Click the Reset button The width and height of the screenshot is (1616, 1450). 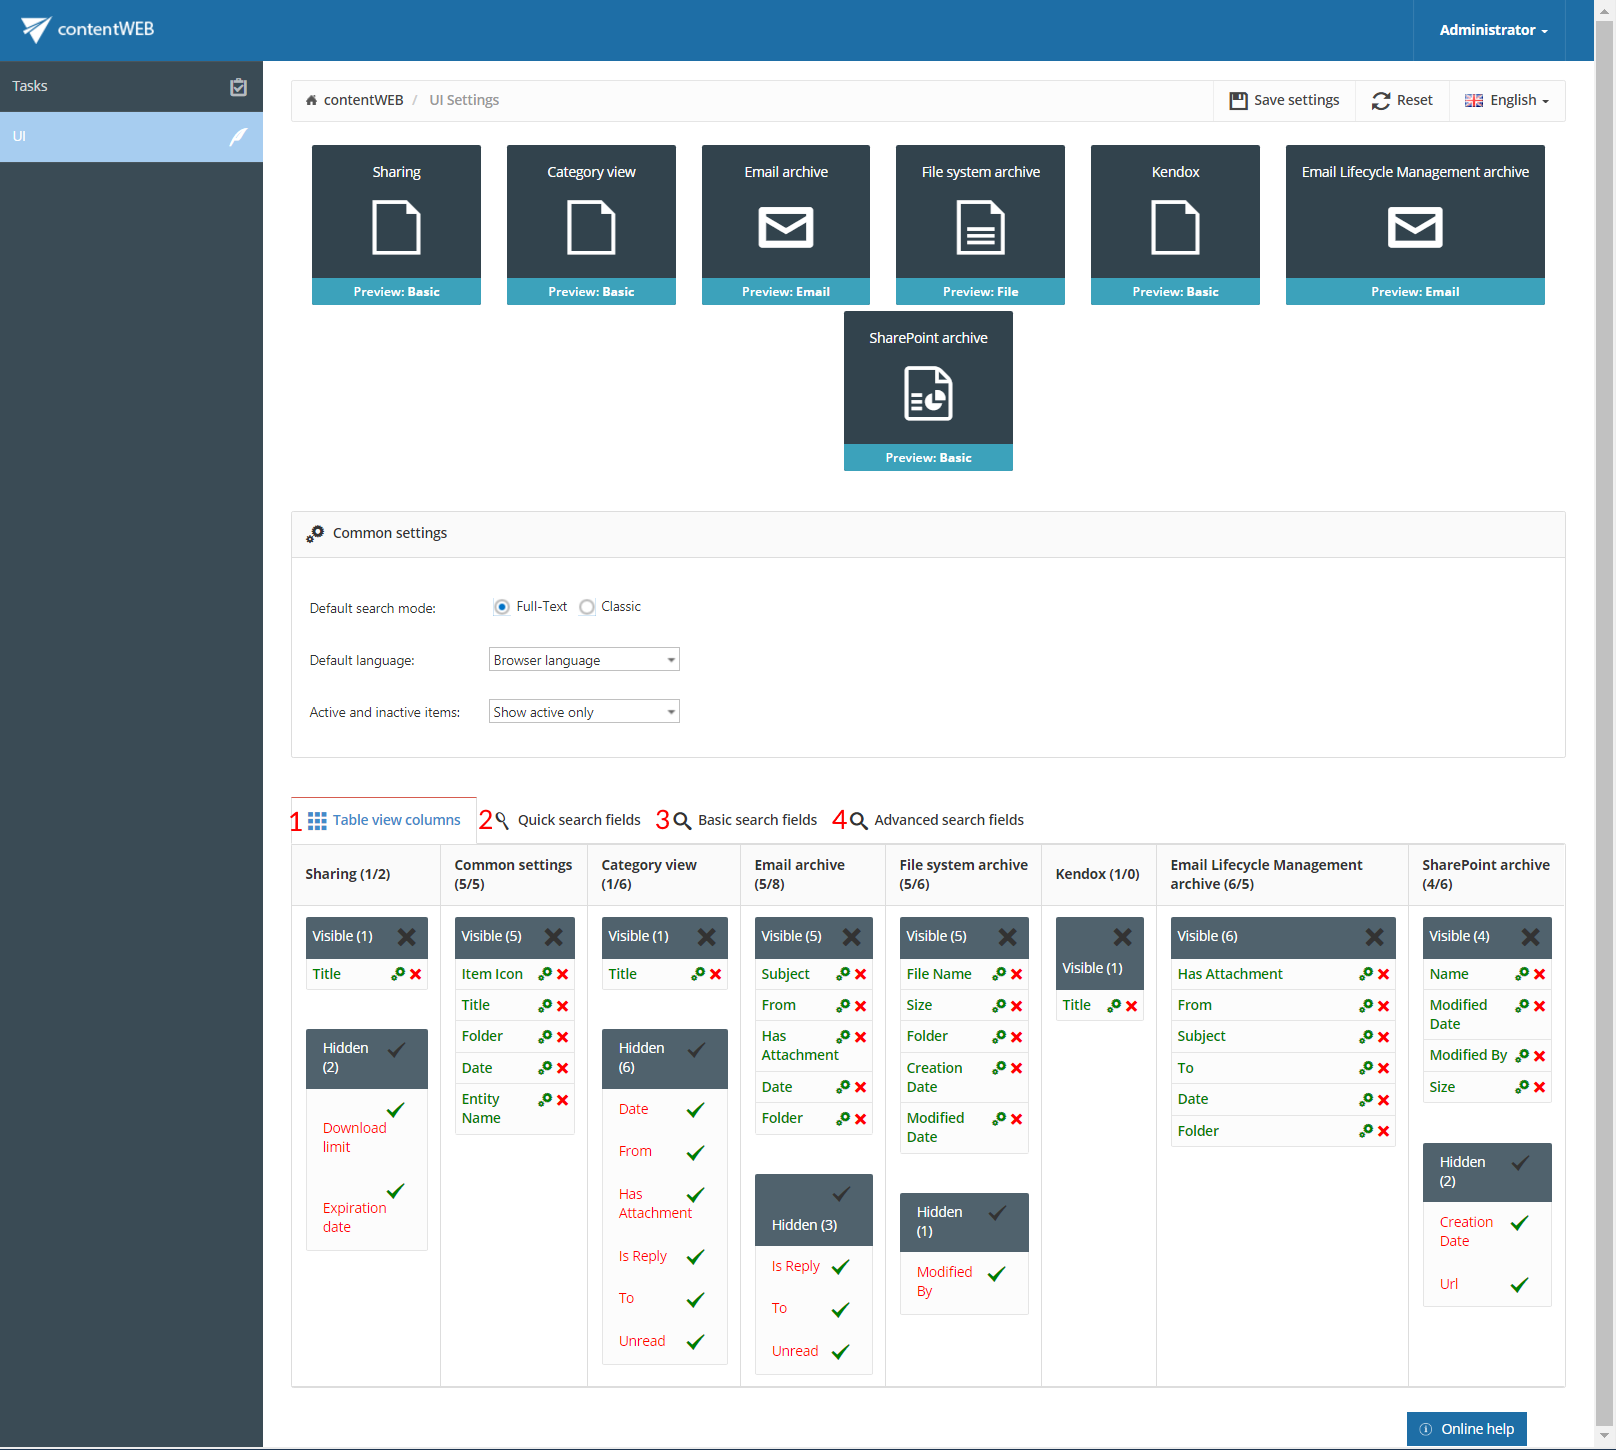coord(1402,101)
